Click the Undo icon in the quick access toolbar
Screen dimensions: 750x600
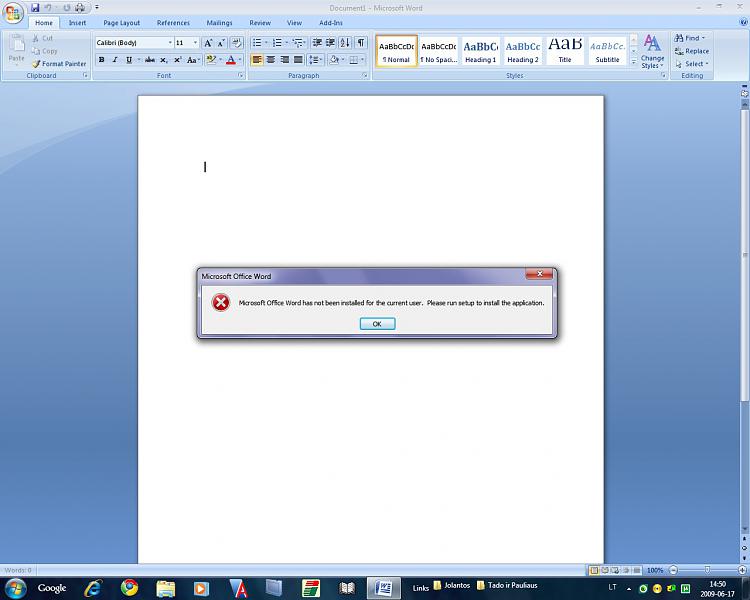click(x=48, y=8)
